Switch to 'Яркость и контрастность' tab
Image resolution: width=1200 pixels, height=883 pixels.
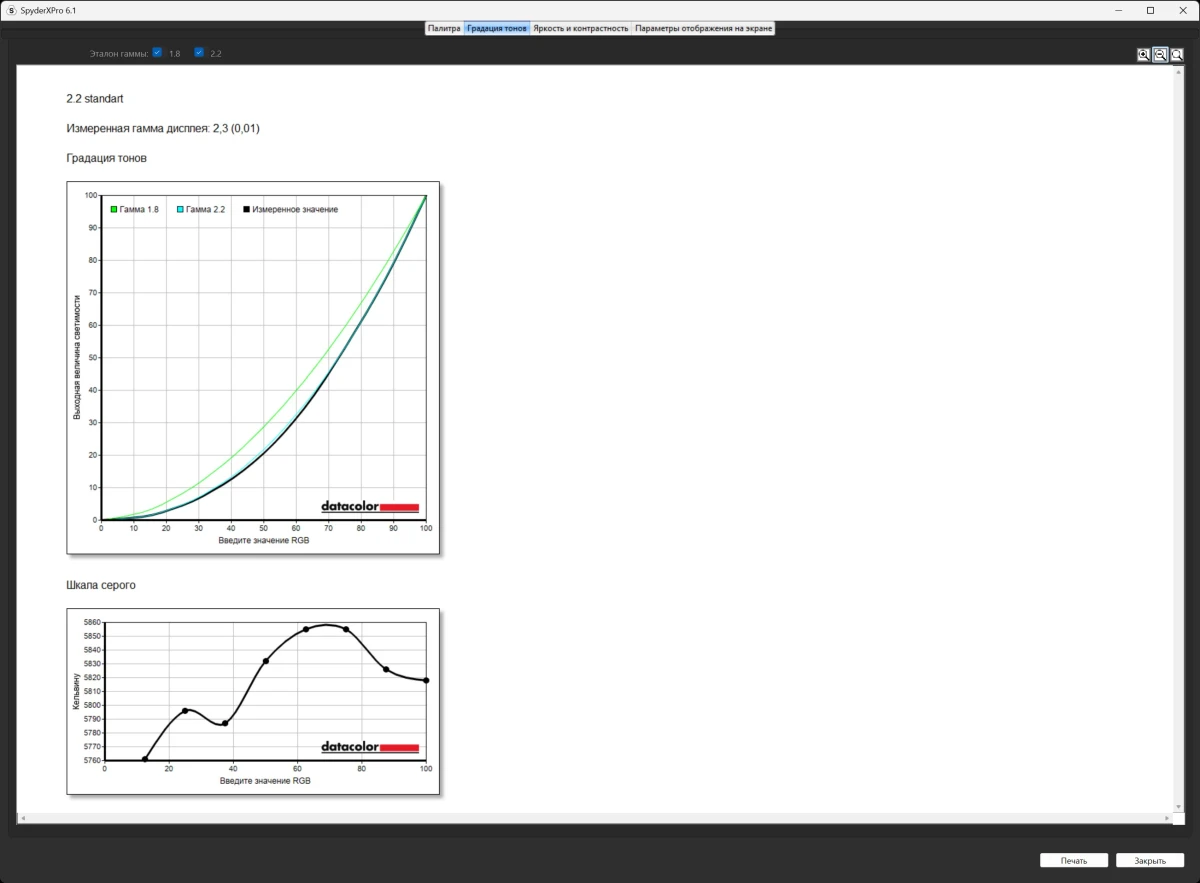click(x=580, y=28)
